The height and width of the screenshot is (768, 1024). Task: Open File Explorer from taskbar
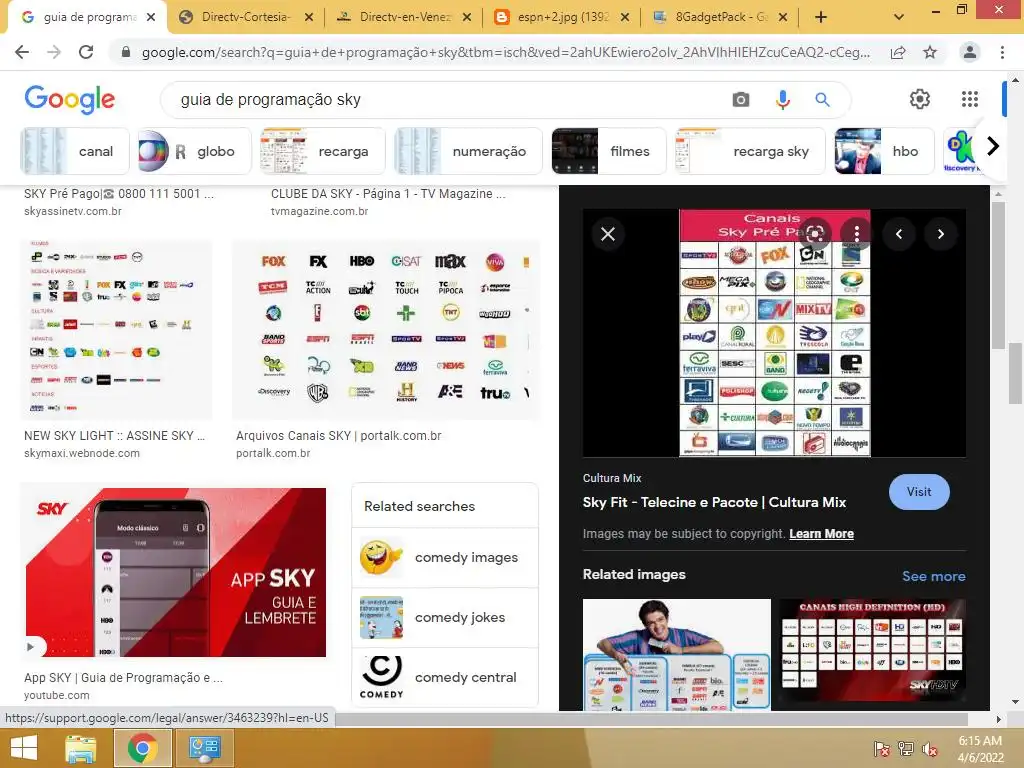81,748
